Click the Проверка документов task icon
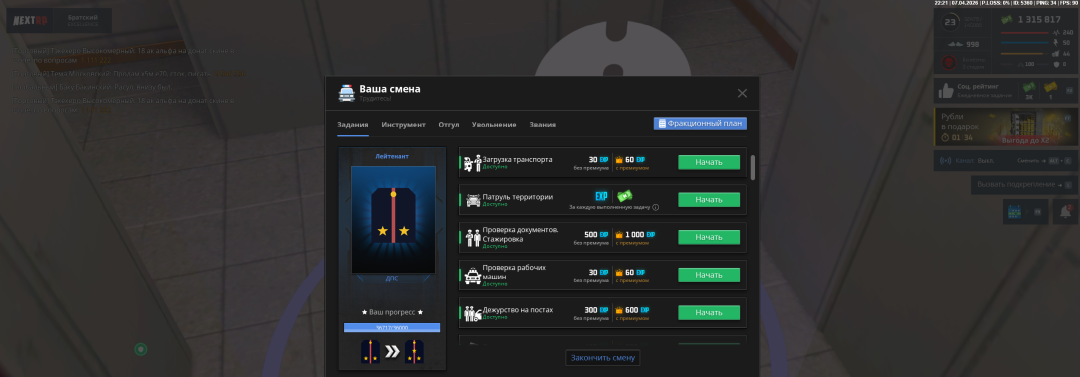This screenshot has width=1080, height=377. (x=472, y=238)
